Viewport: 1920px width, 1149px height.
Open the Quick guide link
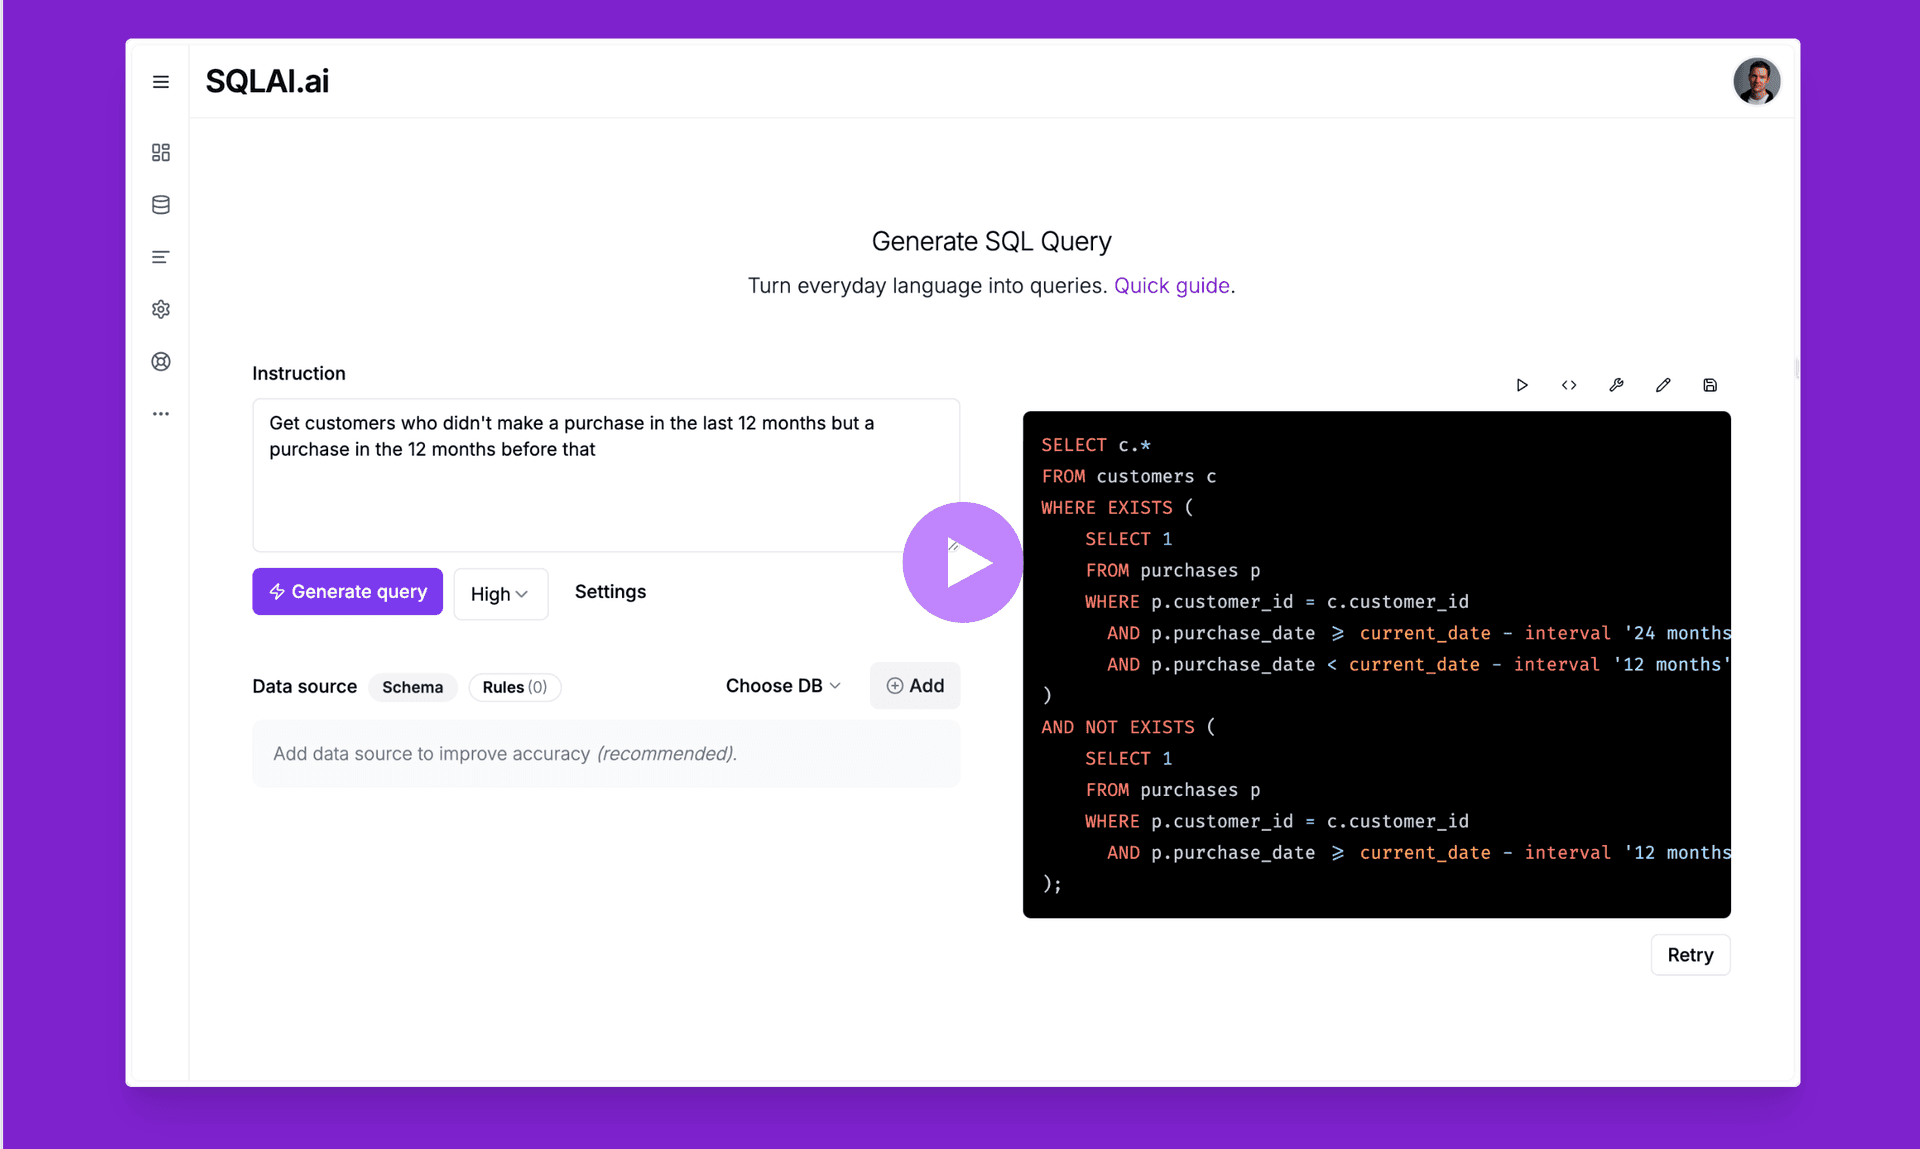pyautogui.click(x=1171, y=286)
